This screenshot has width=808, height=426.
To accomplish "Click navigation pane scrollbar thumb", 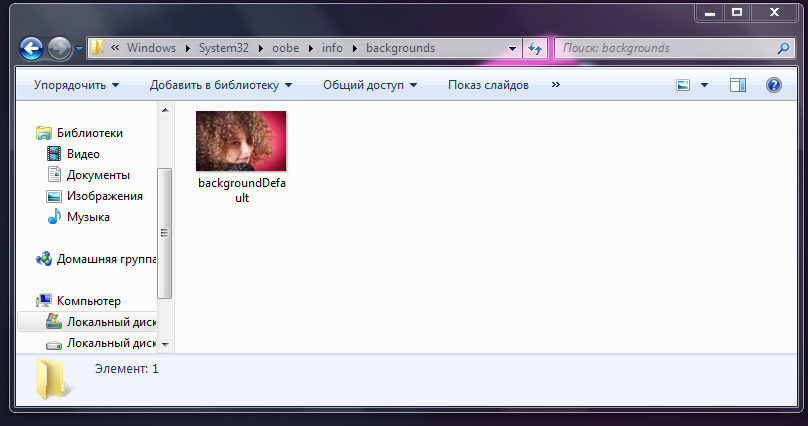I will 164,233.
